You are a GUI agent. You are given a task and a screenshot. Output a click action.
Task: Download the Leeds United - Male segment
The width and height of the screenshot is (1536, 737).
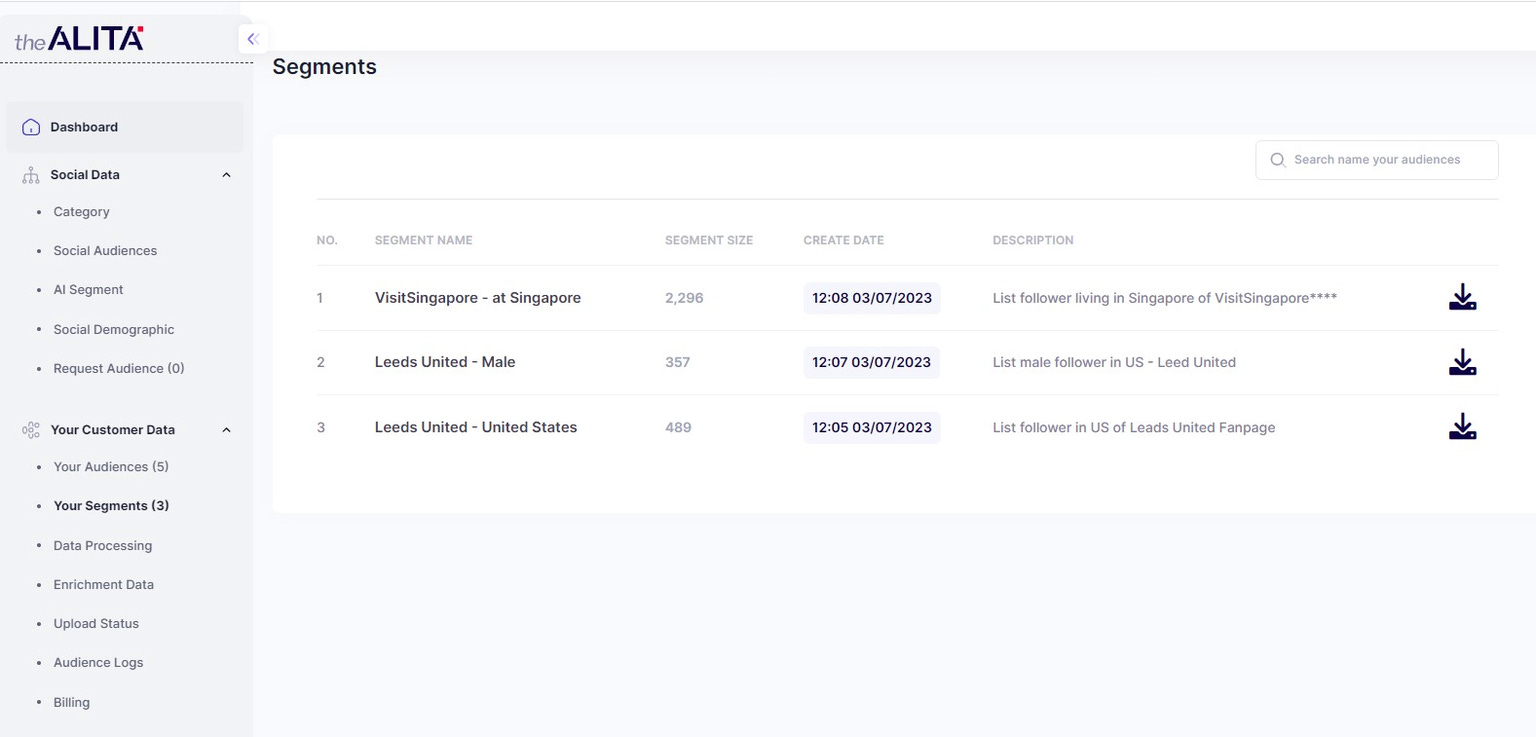(x=1462, y=362)
